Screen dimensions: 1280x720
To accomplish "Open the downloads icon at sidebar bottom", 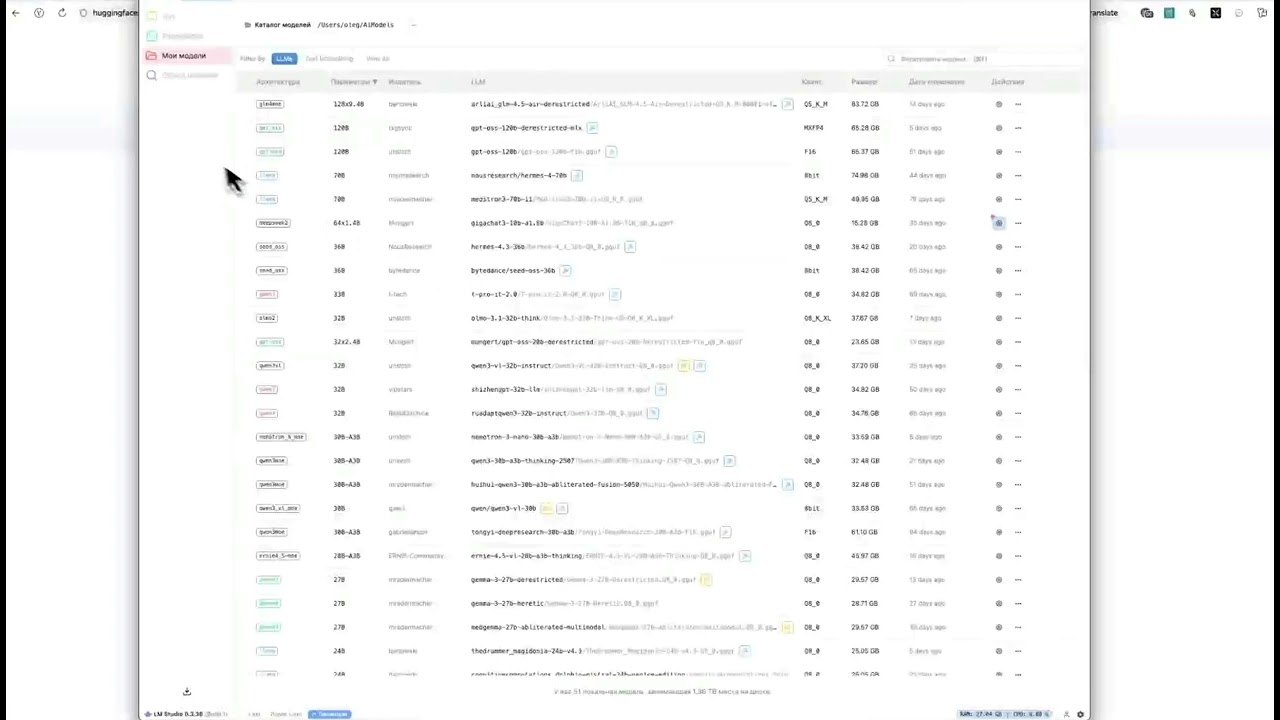I will click(187, 691).
